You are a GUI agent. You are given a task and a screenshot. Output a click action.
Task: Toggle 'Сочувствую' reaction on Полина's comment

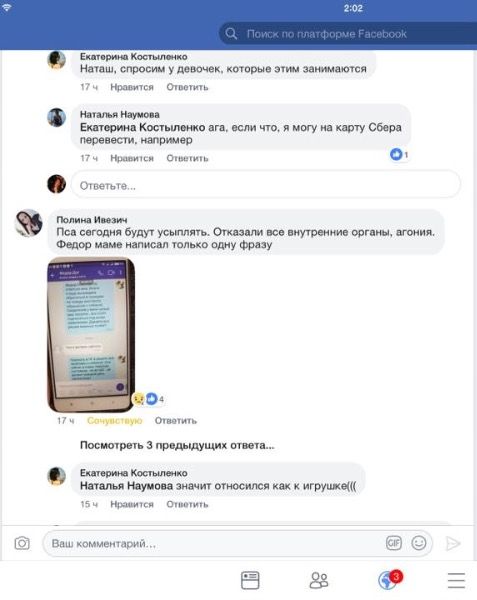pyautogui.click(x=114, y=421)
